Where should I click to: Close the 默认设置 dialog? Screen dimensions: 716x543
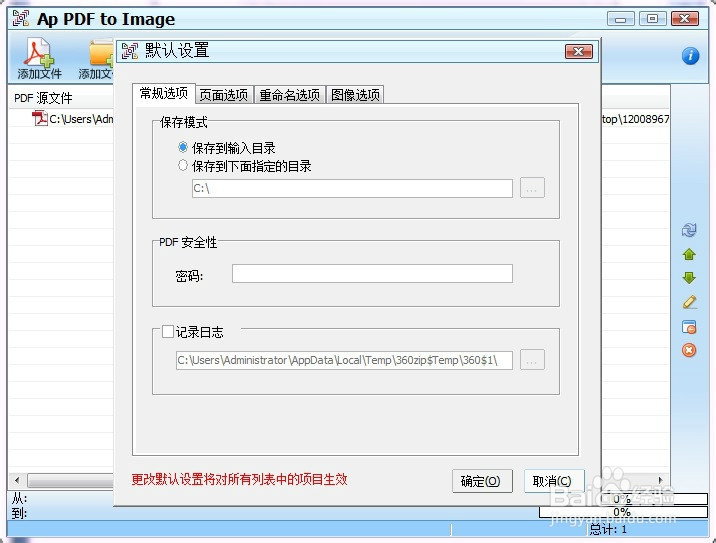(x=579, y=52)
